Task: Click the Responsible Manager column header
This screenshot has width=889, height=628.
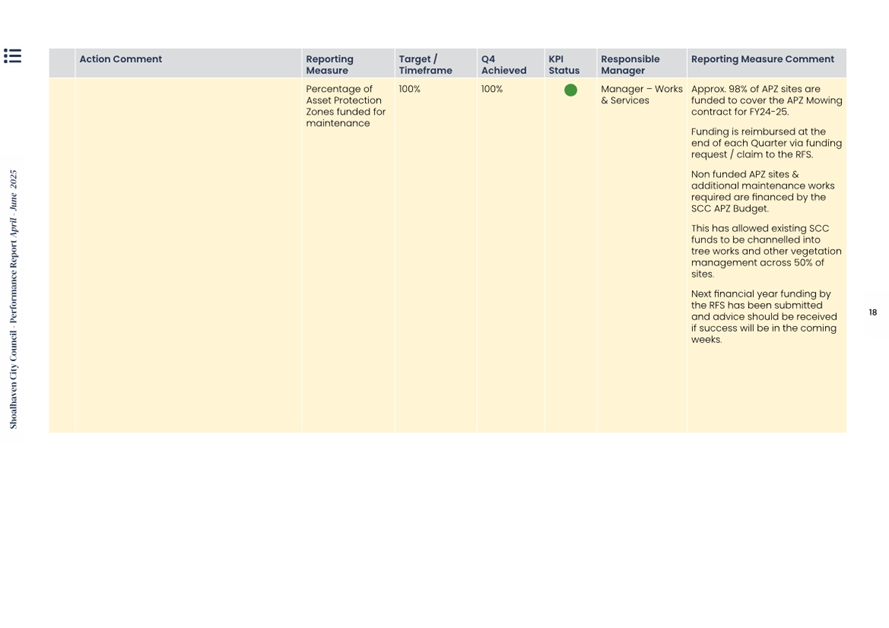Action: 630,65
